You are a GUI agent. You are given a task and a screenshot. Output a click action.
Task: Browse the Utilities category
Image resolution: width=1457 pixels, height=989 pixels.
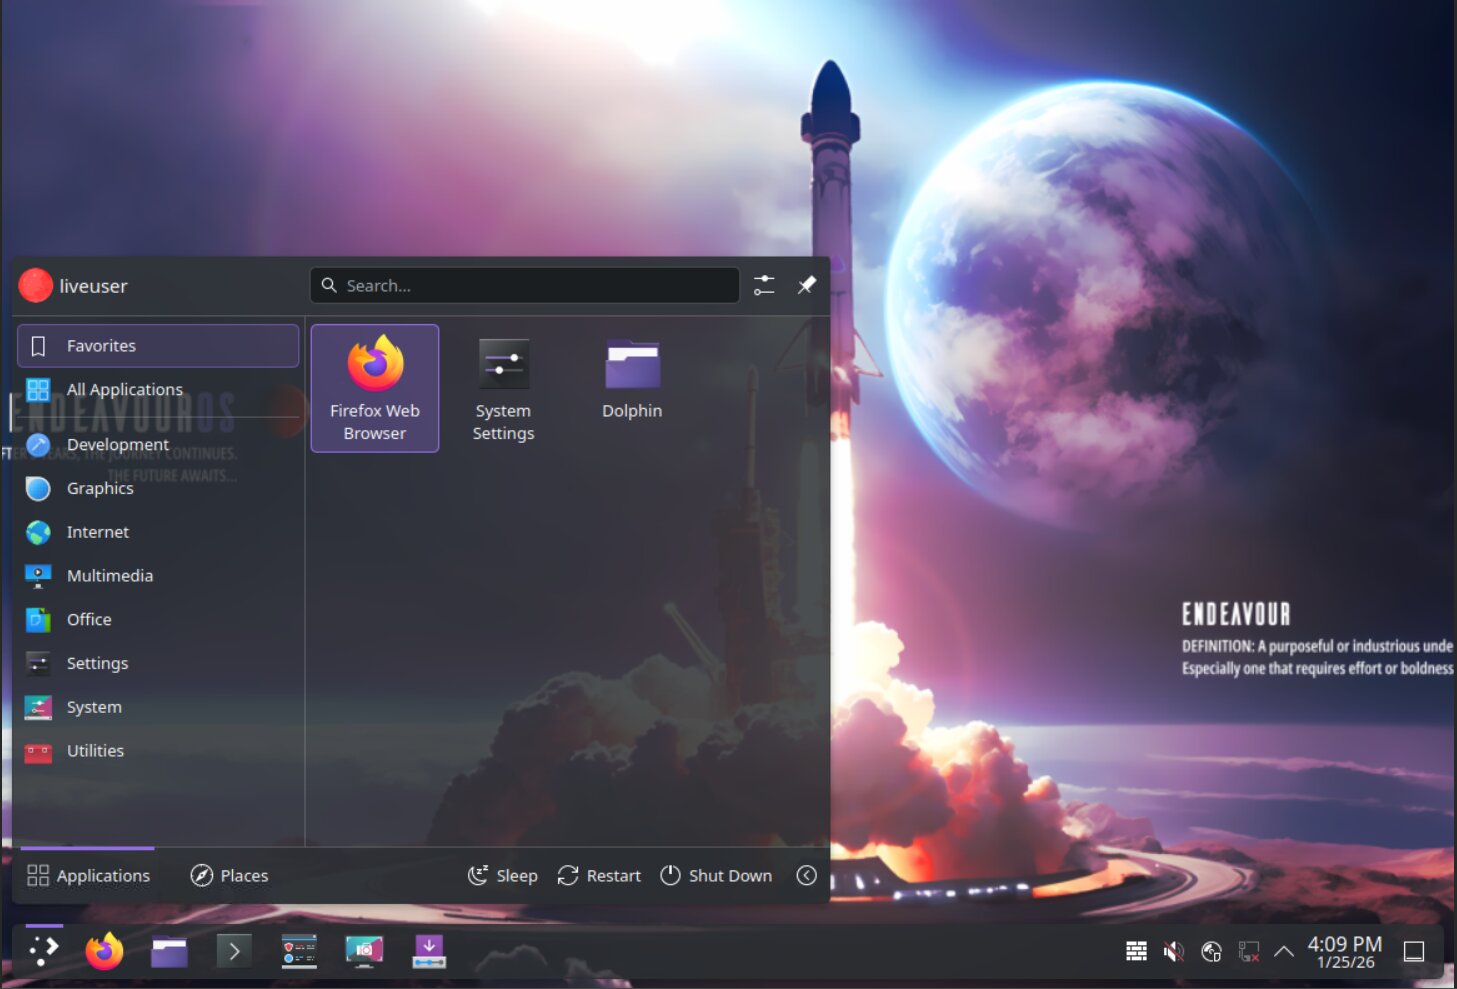[x=158, y=750]
